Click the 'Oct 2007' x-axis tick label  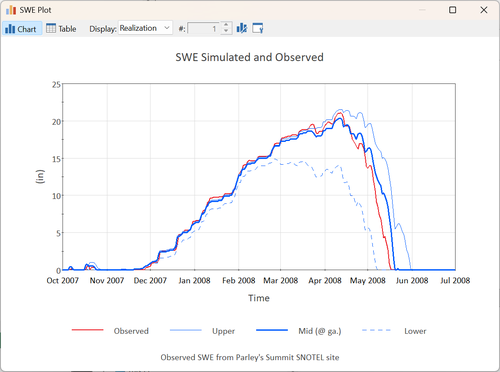pos(63,281)
